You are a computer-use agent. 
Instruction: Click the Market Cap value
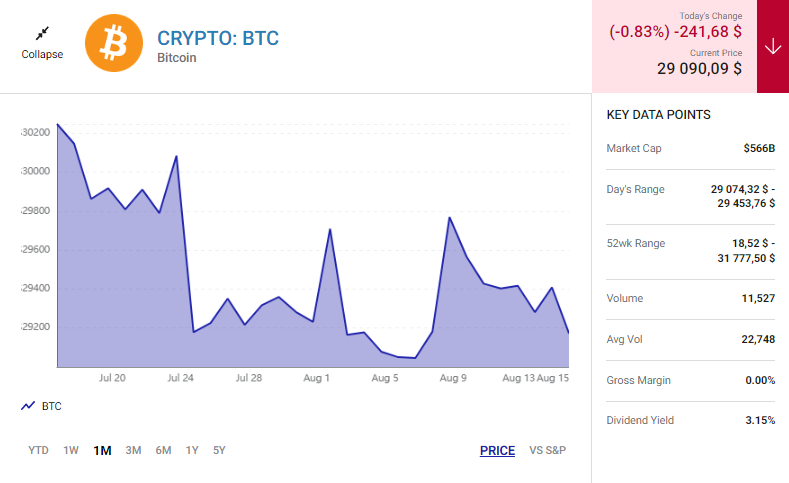(759, 148)
